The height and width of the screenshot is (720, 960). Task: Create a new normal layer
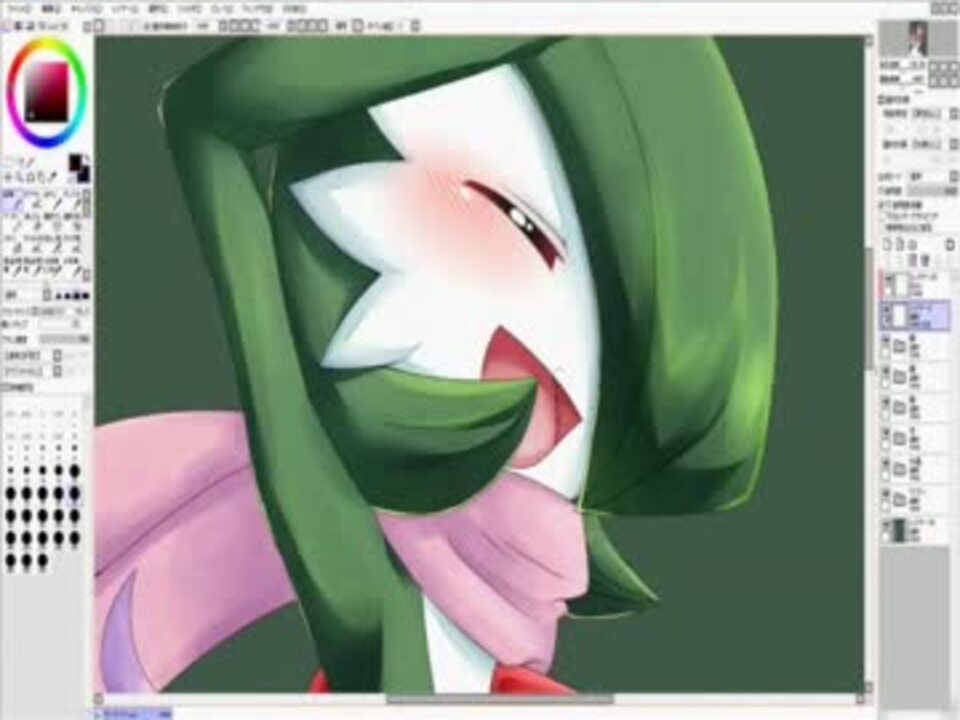[887, 244]
